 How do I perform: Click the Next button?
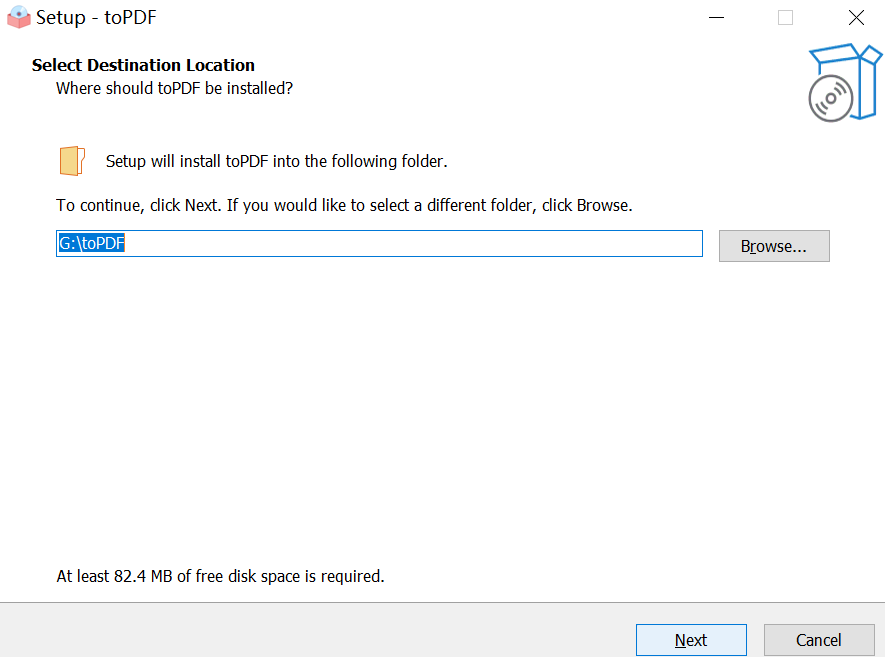691,640
